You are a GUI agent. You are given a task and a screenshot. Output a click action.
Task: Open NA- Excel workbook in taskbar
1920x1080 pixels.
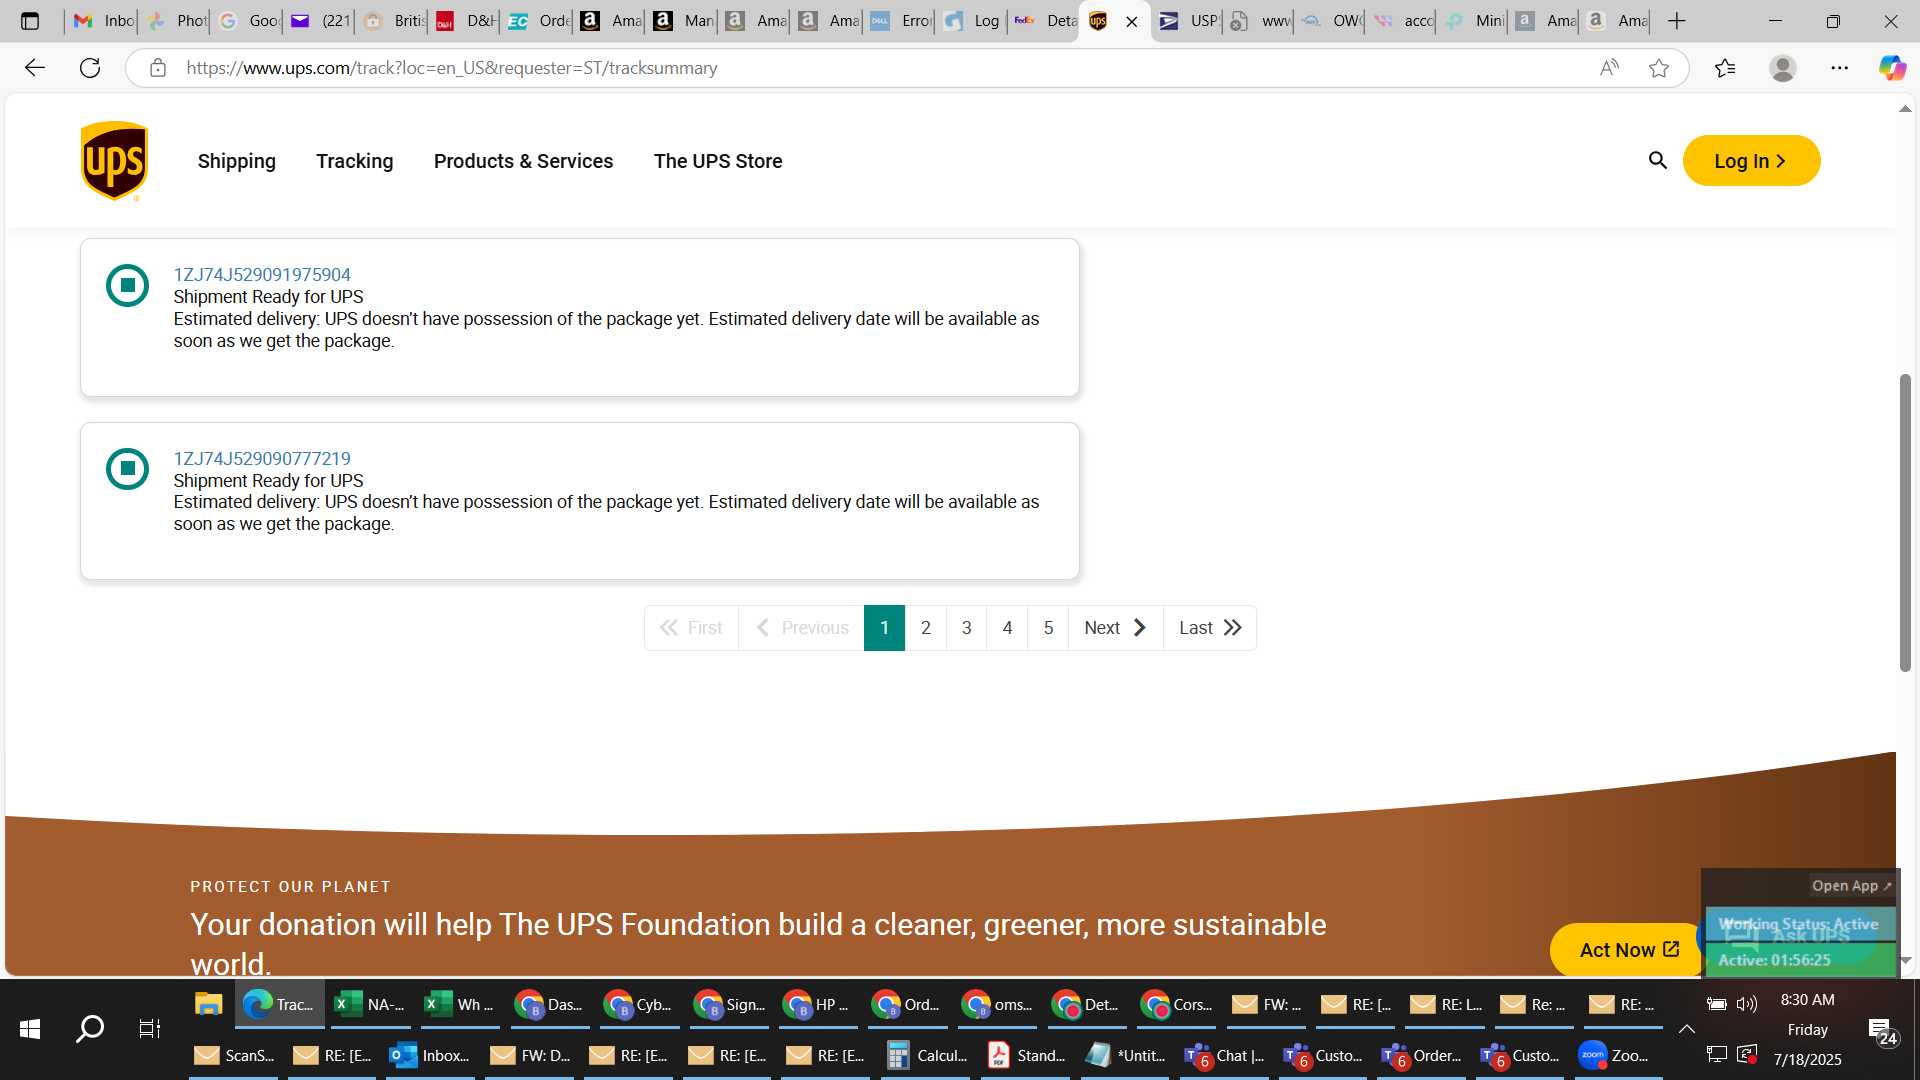[370, 1004]
